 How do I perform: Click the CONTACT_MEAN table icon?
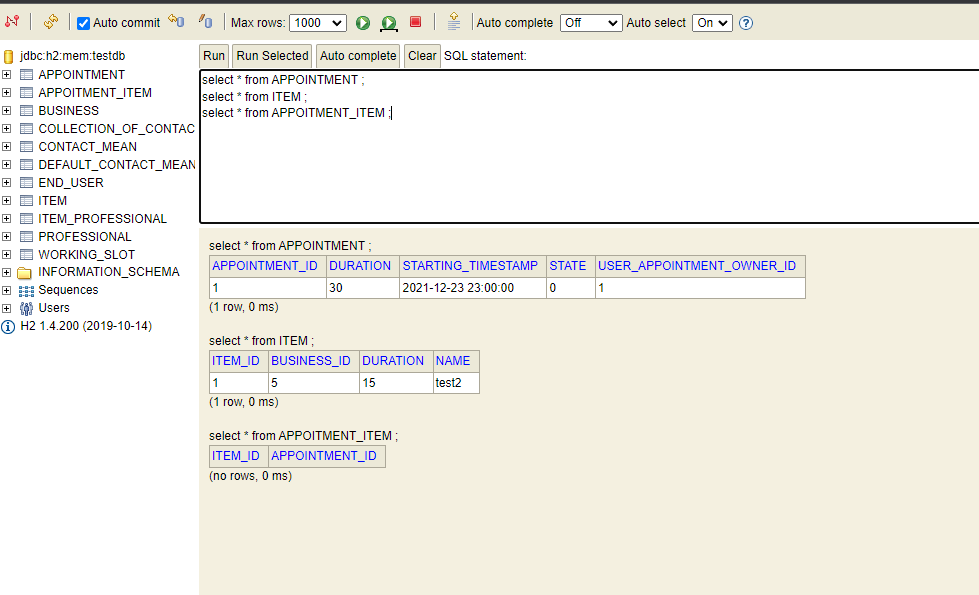click(26, 147)
